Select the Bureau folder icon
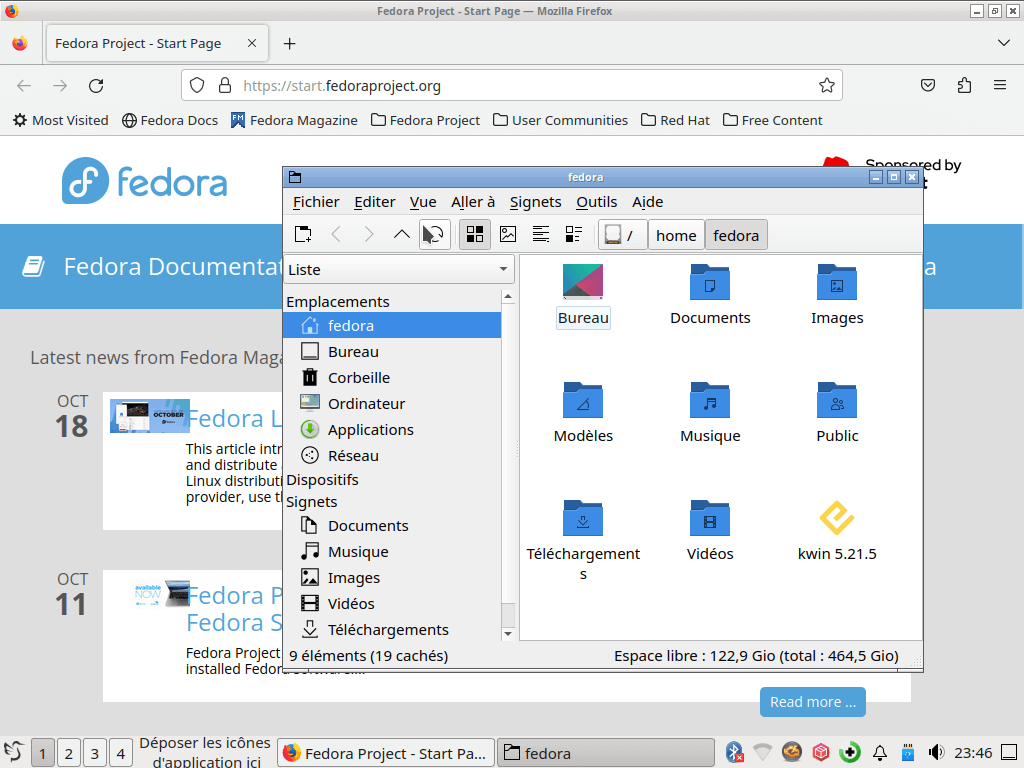This screenshot has height=768, width=1024. (x=583, y=281)
